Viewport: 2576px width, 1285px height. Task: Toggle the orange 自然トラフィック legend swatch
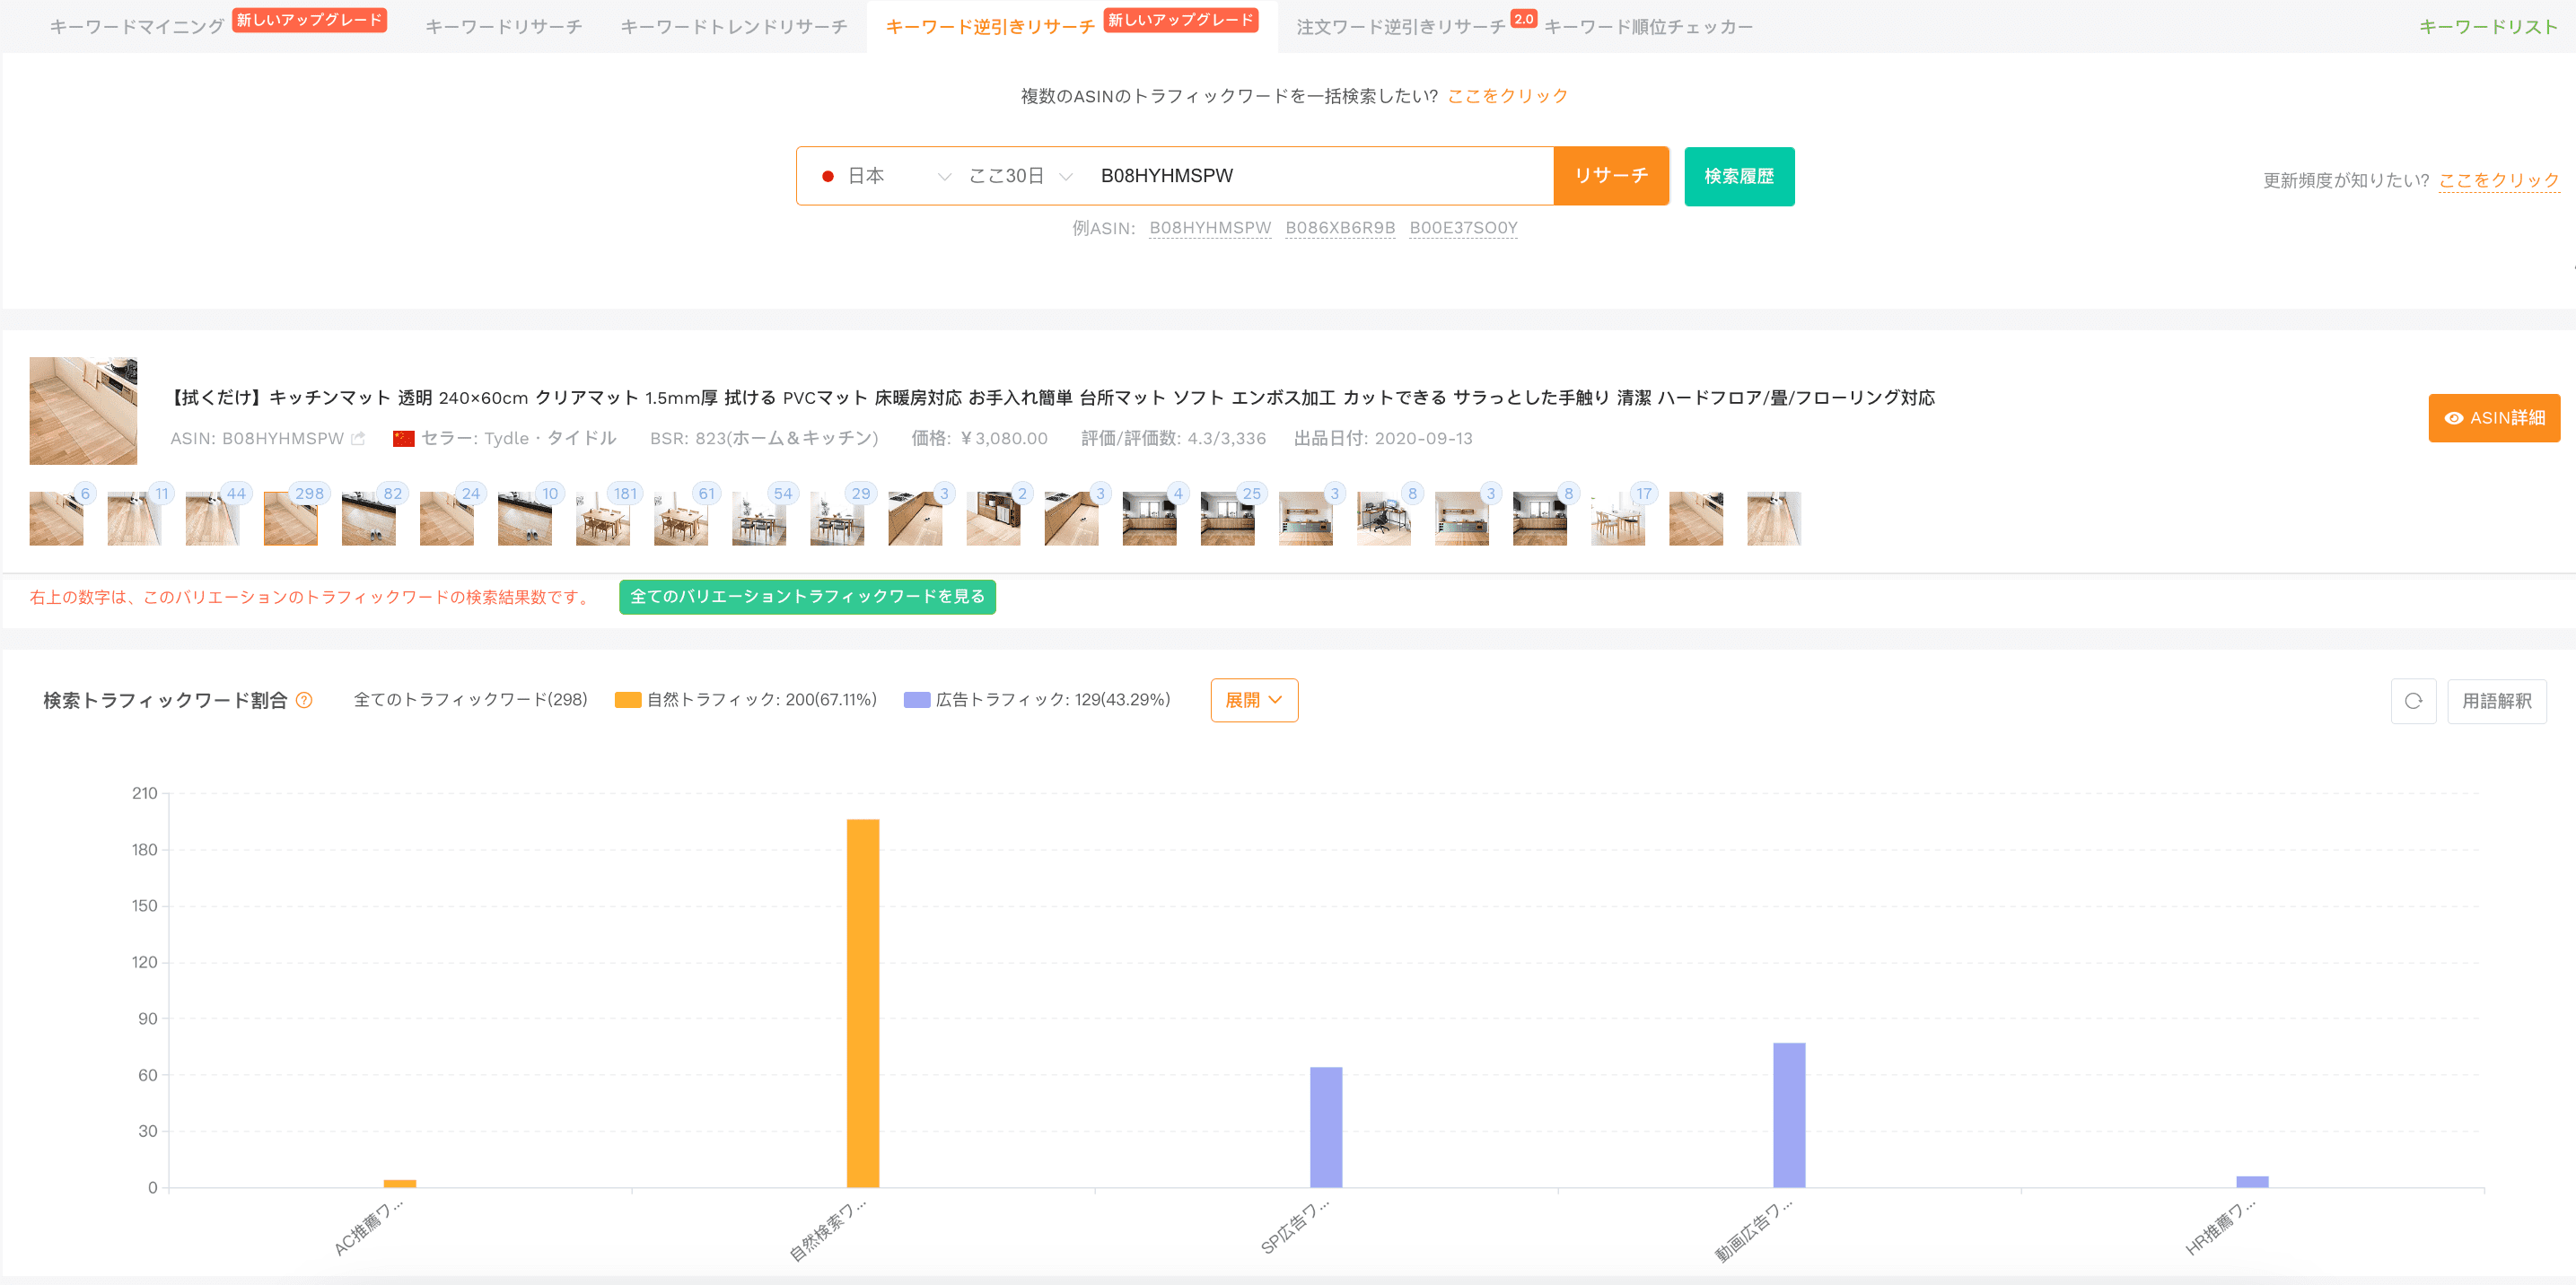tap(628, 700)
